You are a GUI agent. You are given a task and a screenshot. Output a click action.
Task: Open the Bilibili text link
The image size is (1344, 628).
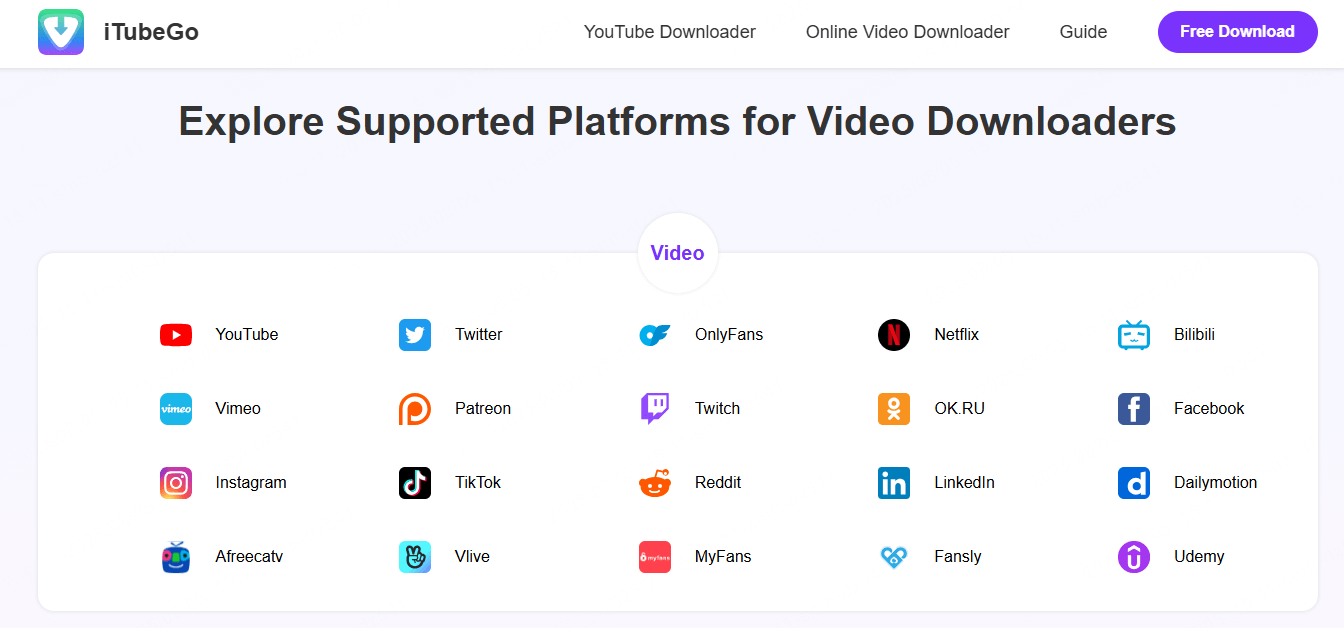1195,335
